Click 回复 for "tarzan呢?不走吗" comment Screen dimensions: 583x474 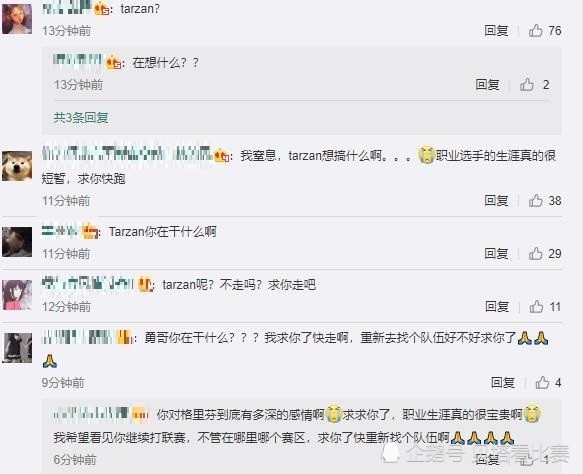tap(497, 307)
